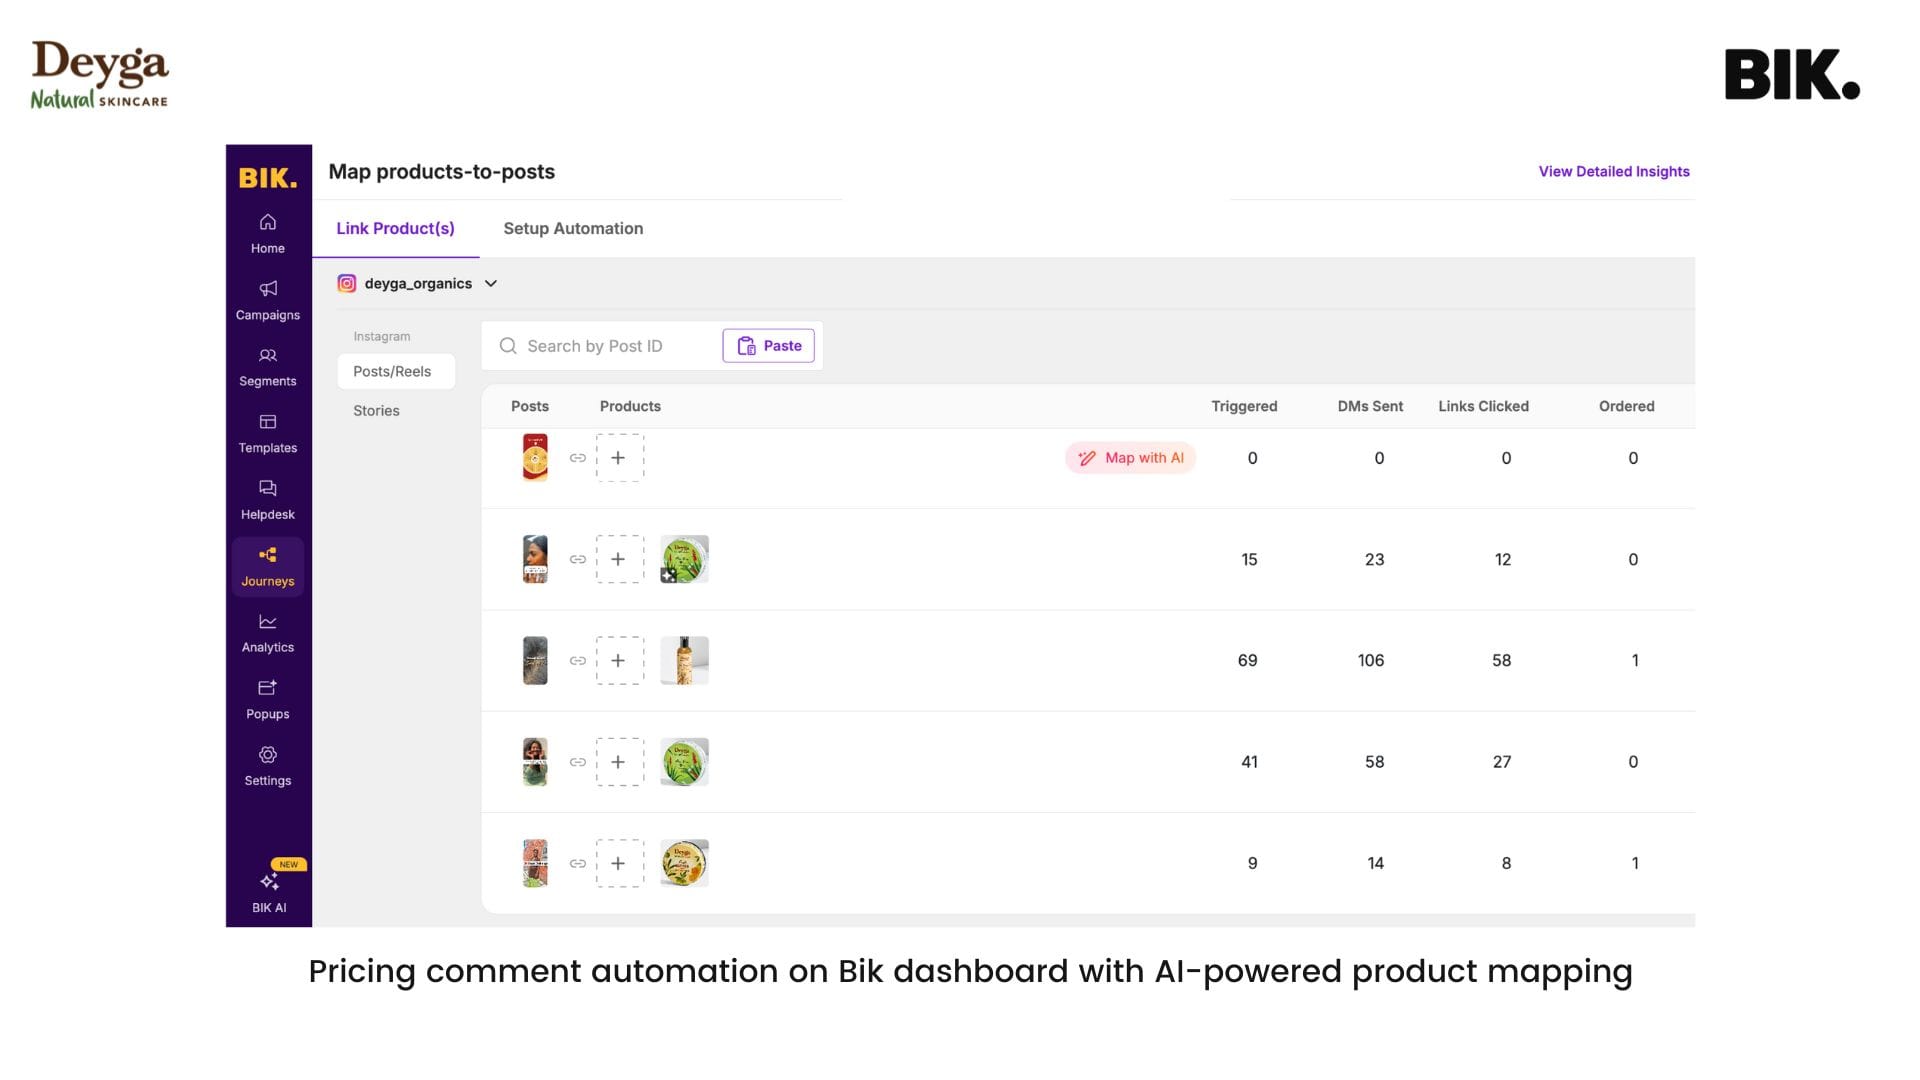Click product thumbnail in row with 9 triggered
Image resolution: width=1920 pixels, height=1080 pixels.
coord(684,864)
